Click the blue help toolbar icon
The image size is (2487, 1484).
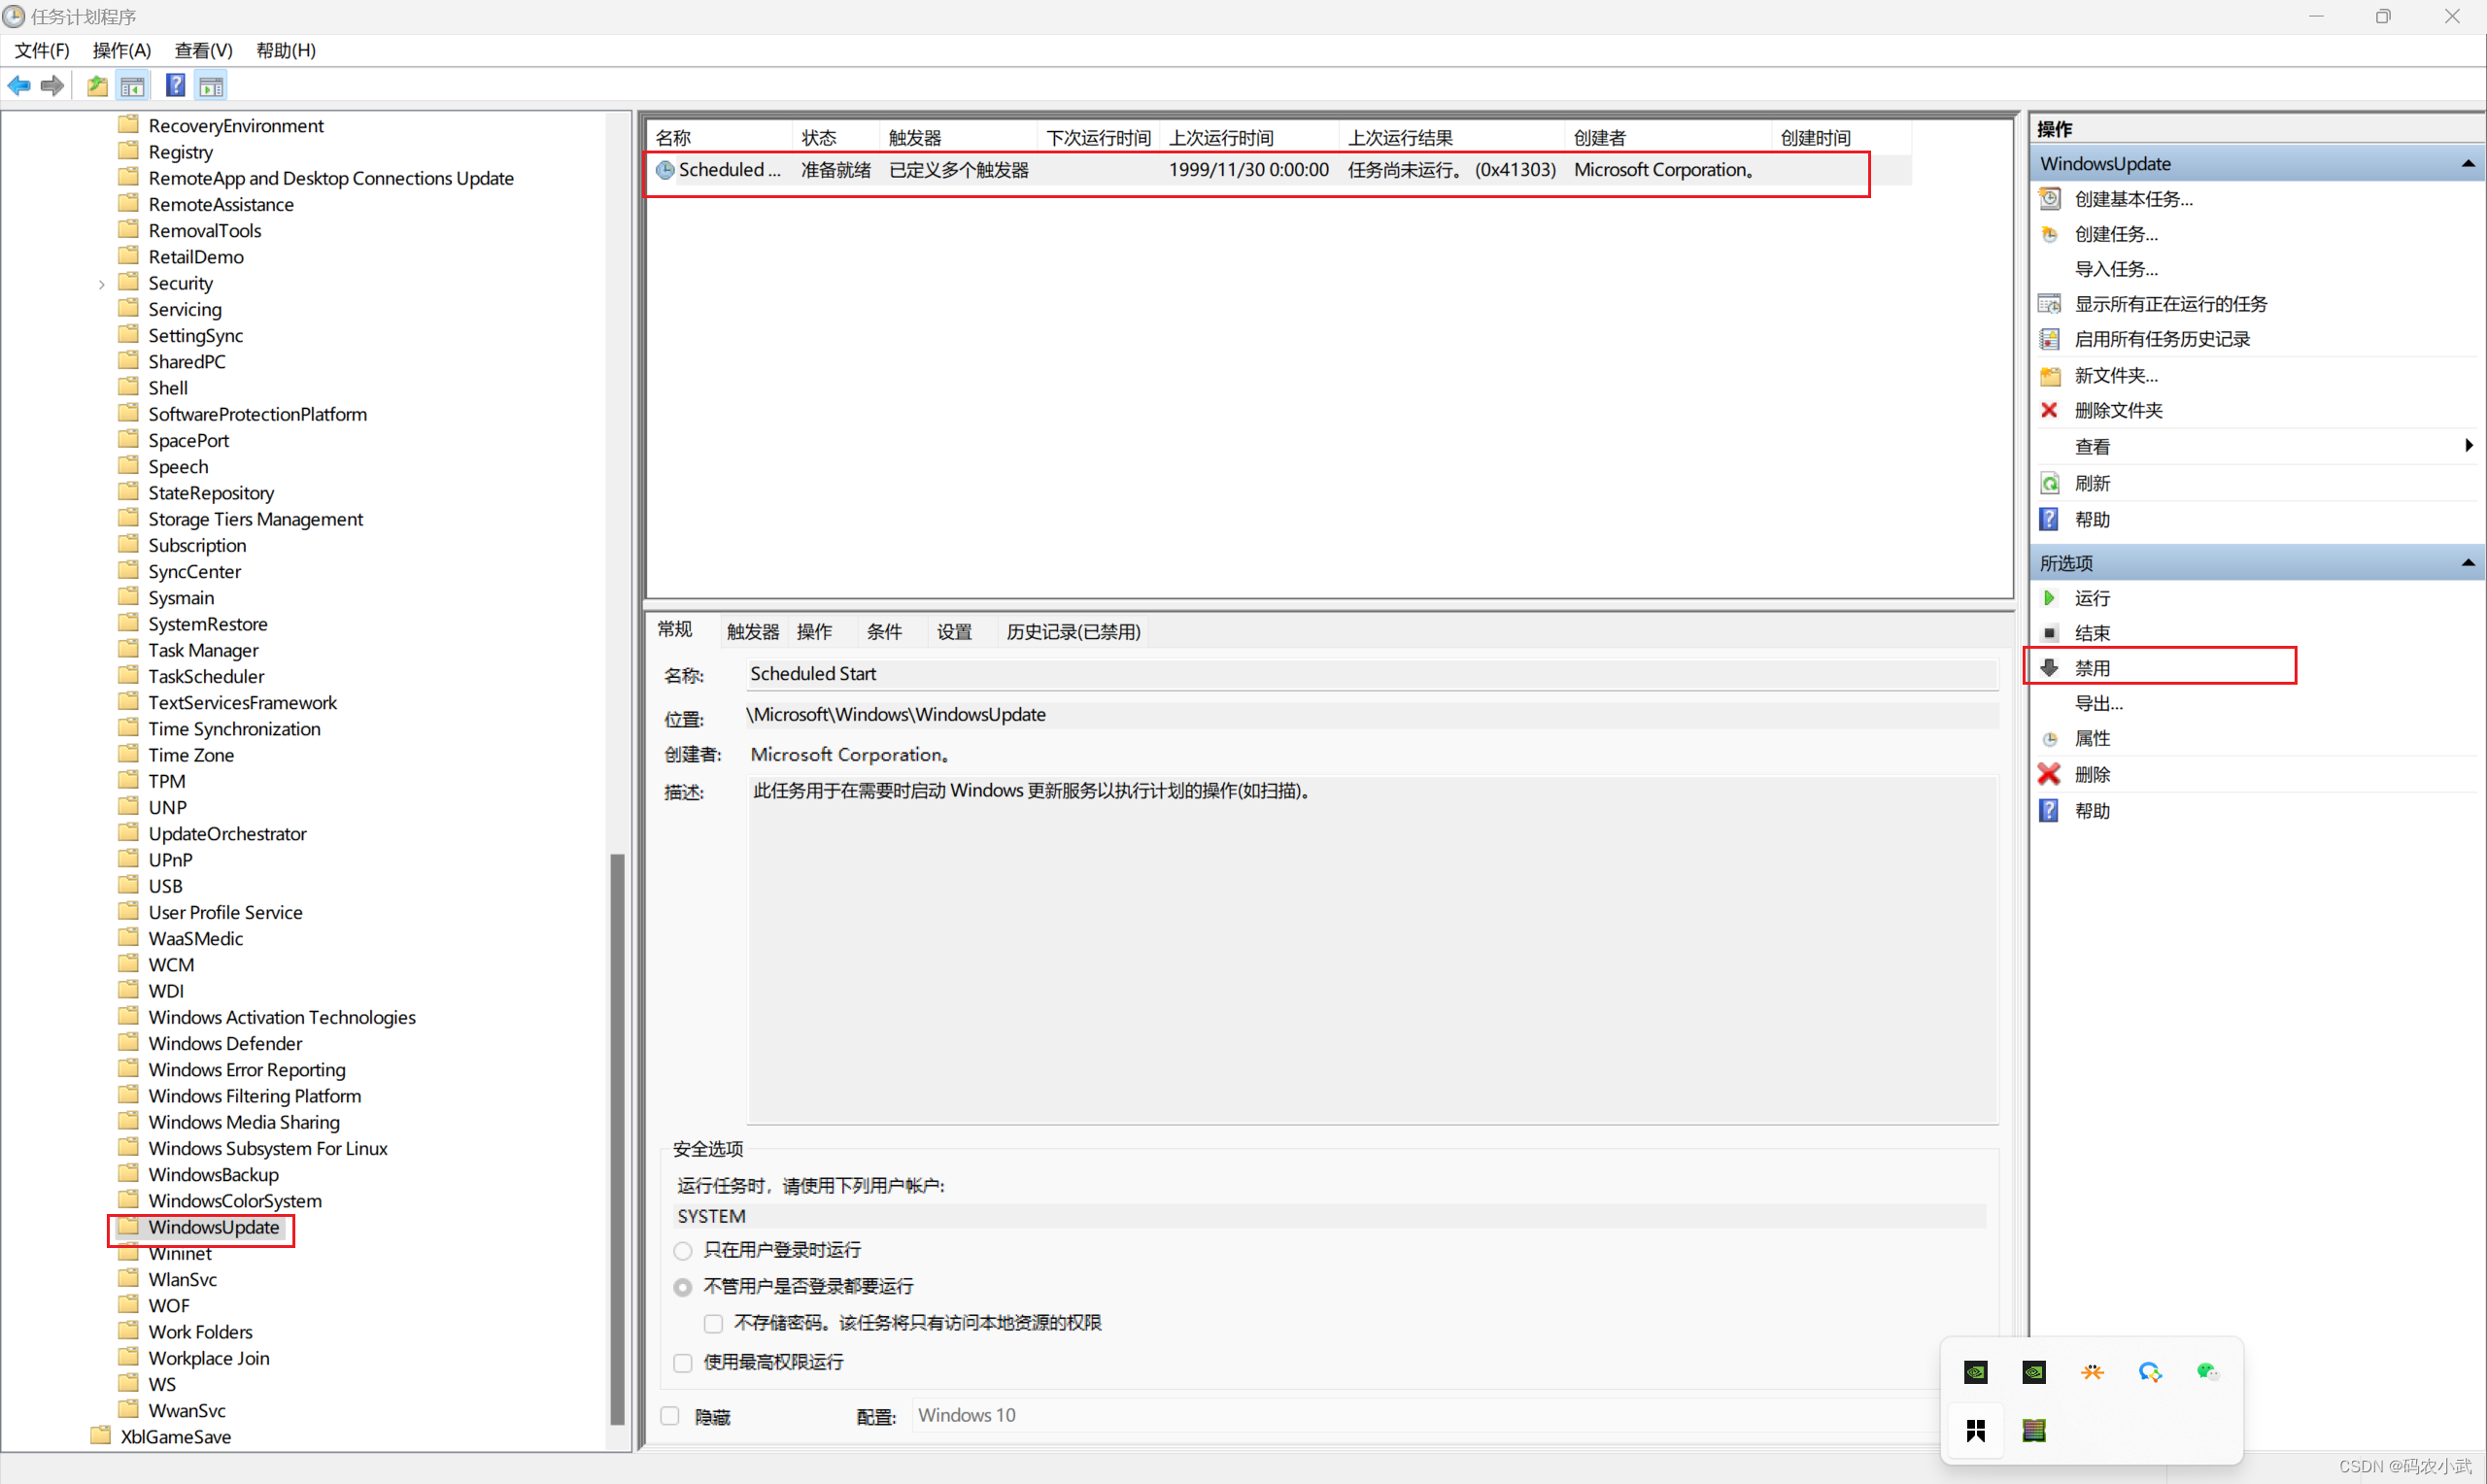[x=175, y=86]
